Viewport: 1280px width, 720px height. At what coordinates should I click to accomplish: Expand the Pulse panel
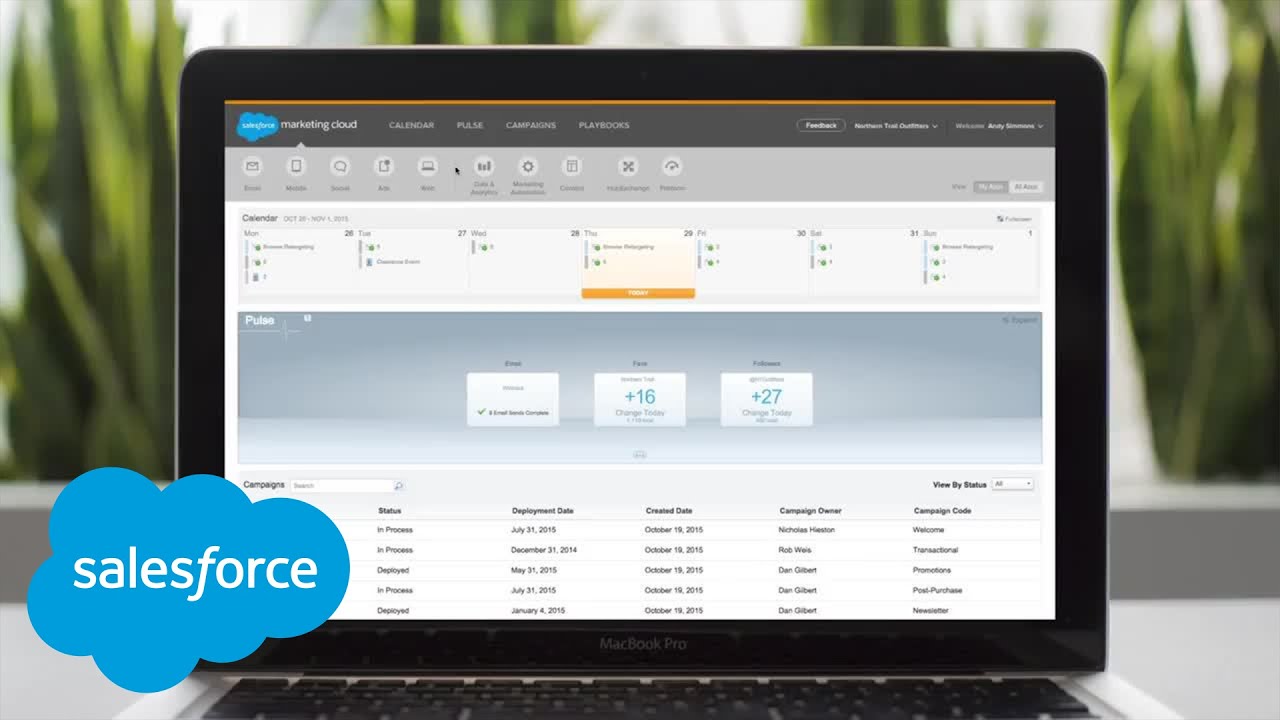(1019, 320)
